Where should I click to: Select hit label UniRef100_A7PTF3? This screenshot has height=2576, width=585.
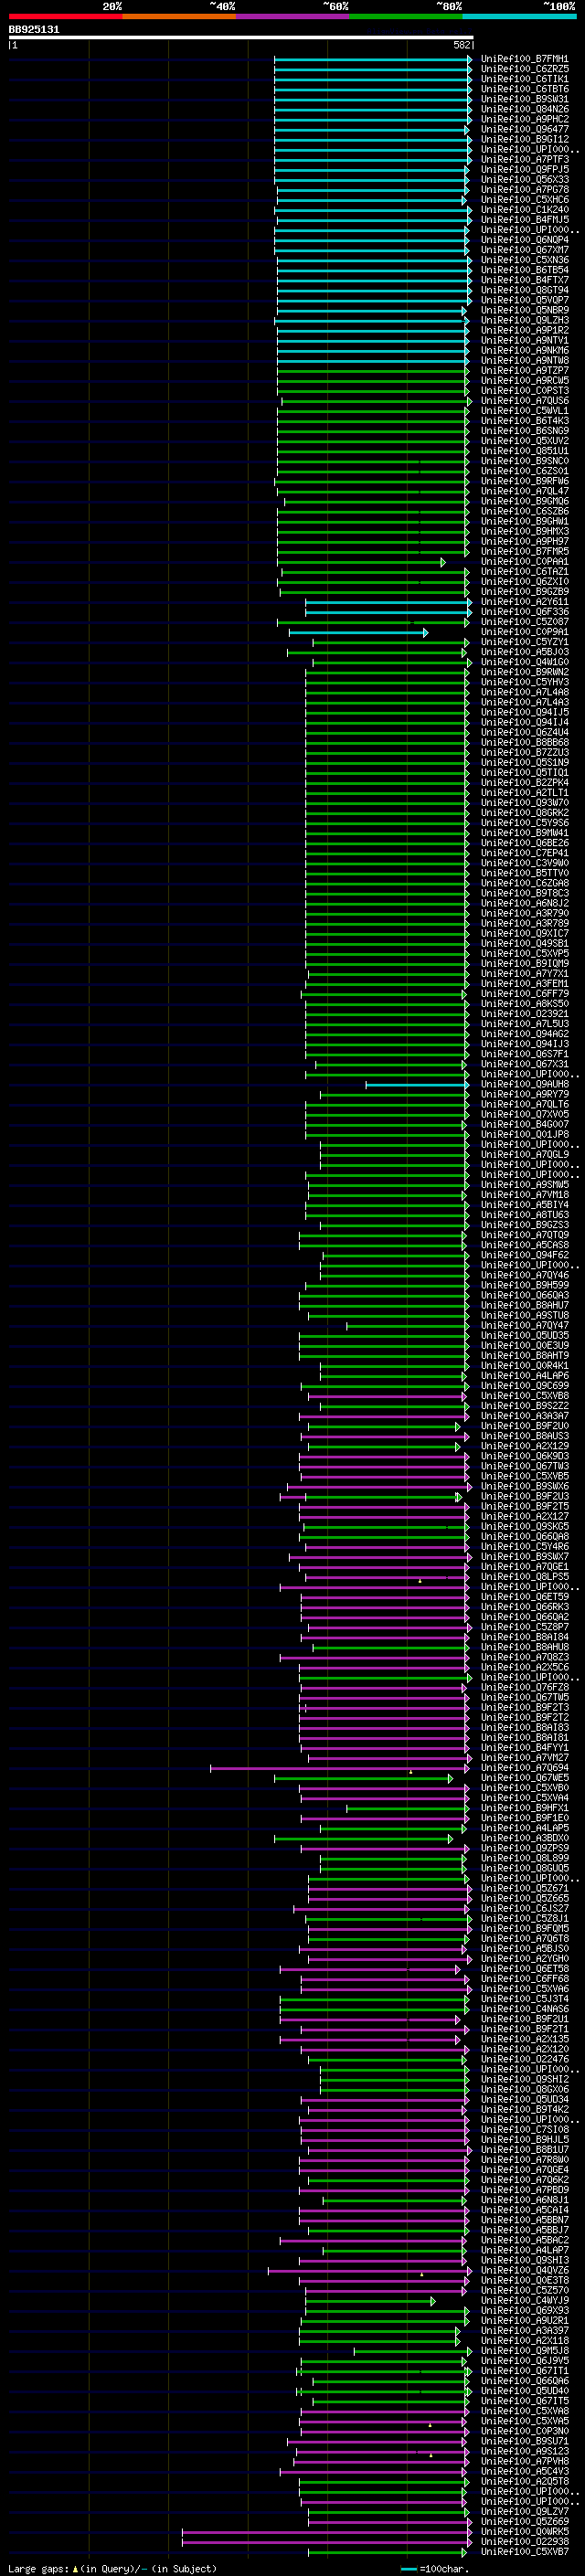tap(524, 160)
